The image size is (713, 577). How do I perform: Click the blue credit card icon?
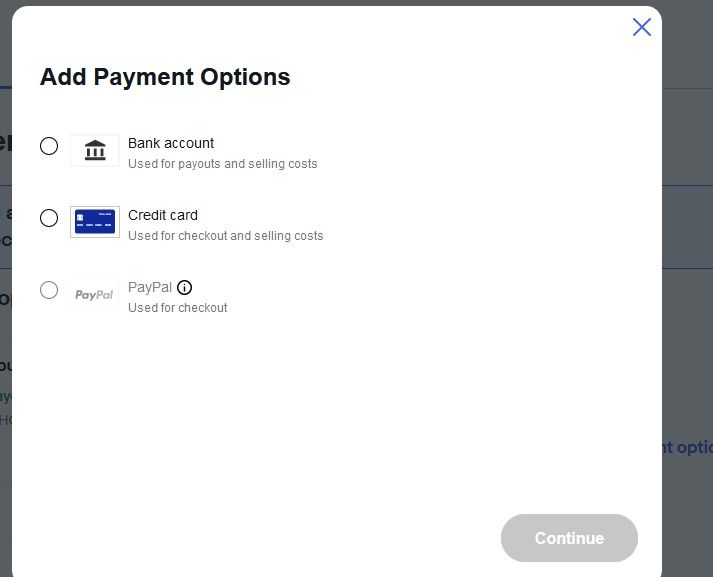coord(95,222)
